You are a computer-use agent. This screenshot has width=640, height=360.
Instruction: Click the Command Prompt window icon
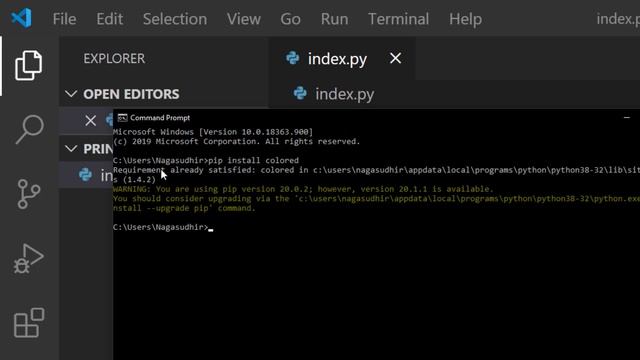pos(122,118)
